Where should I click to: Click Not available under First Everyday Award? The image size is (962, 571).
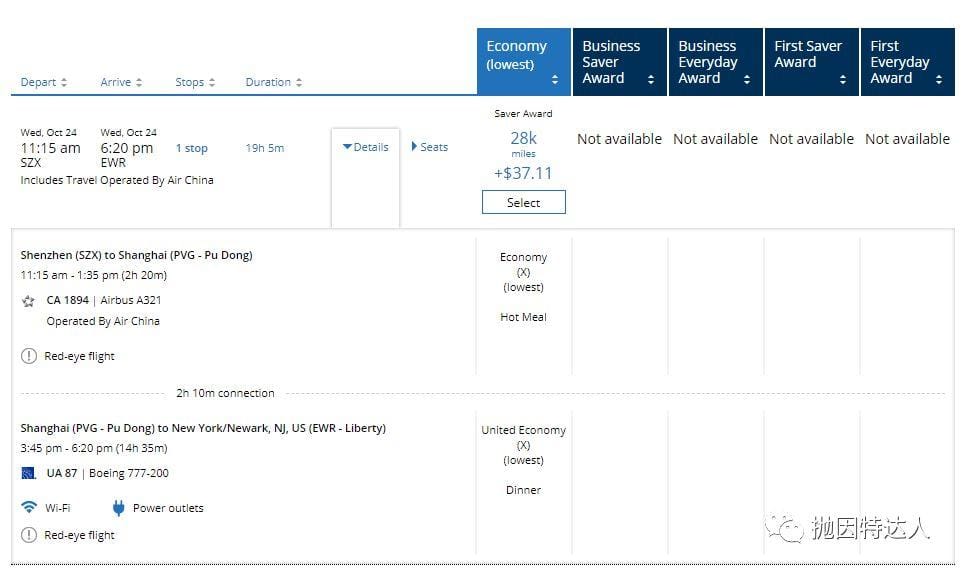click(907, 139)
